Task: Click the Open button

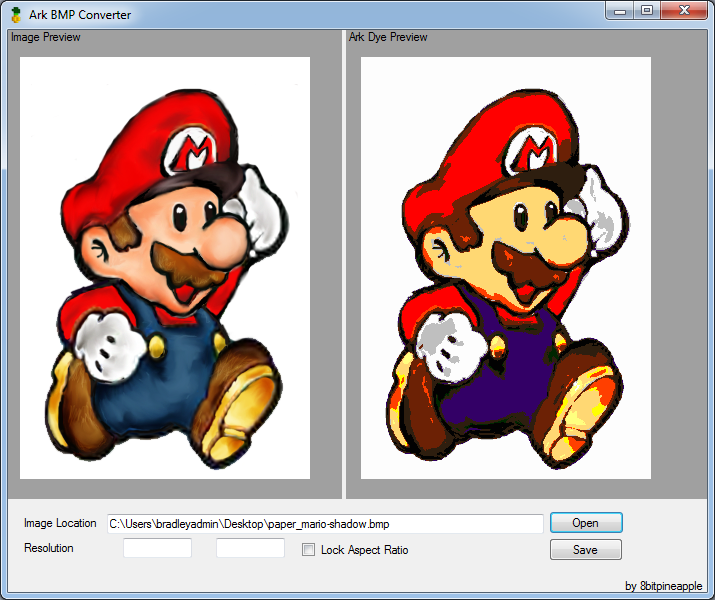Action: point(586,522)
